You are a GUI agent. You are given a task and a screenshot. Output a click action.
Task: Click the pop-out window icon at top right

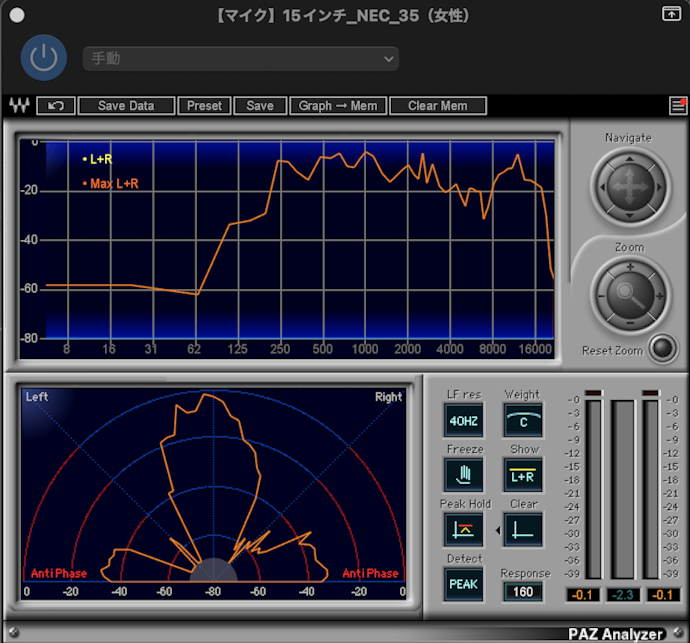[x=671, y=14]
